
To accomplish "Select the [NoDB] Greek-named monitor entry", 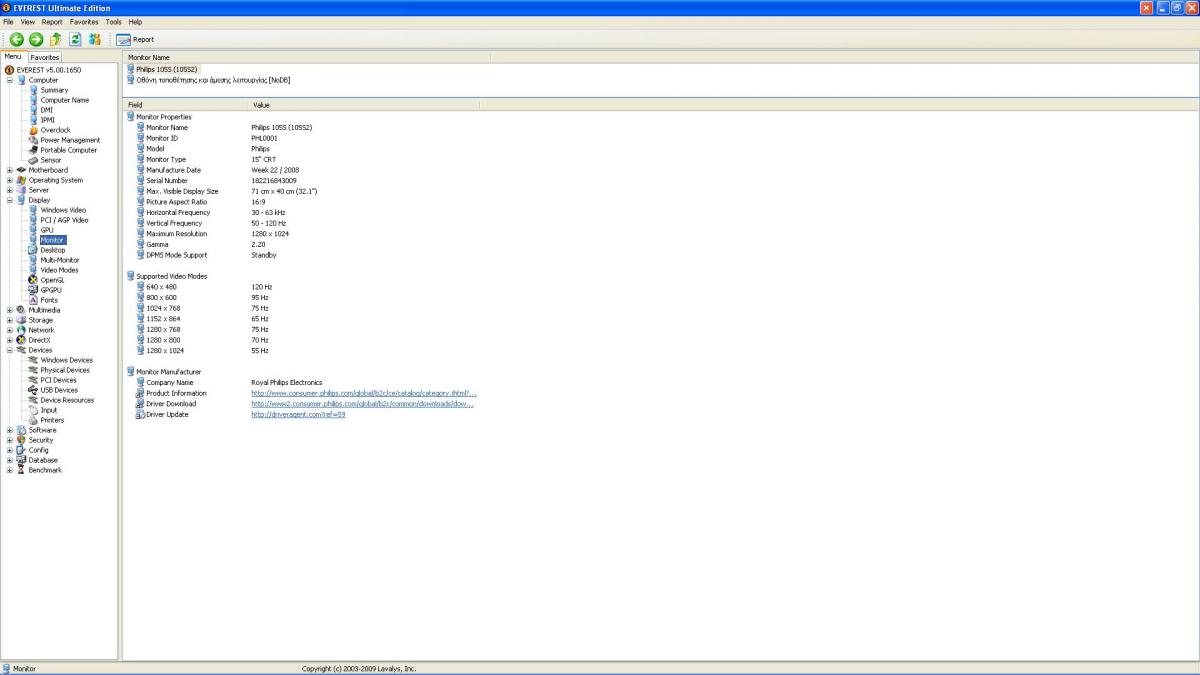I will (213, 80).
